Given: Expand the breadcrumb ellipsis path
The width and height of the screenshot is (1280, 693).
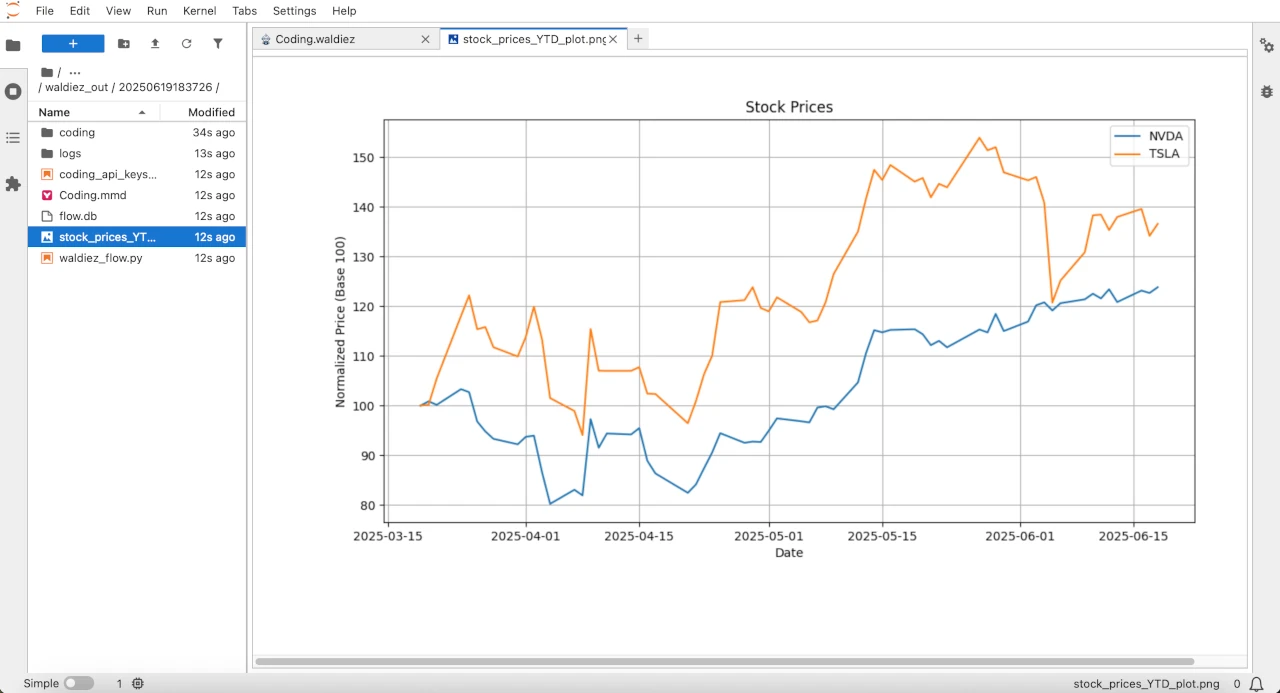Looking at the screenshot, I should click(75, 72).
